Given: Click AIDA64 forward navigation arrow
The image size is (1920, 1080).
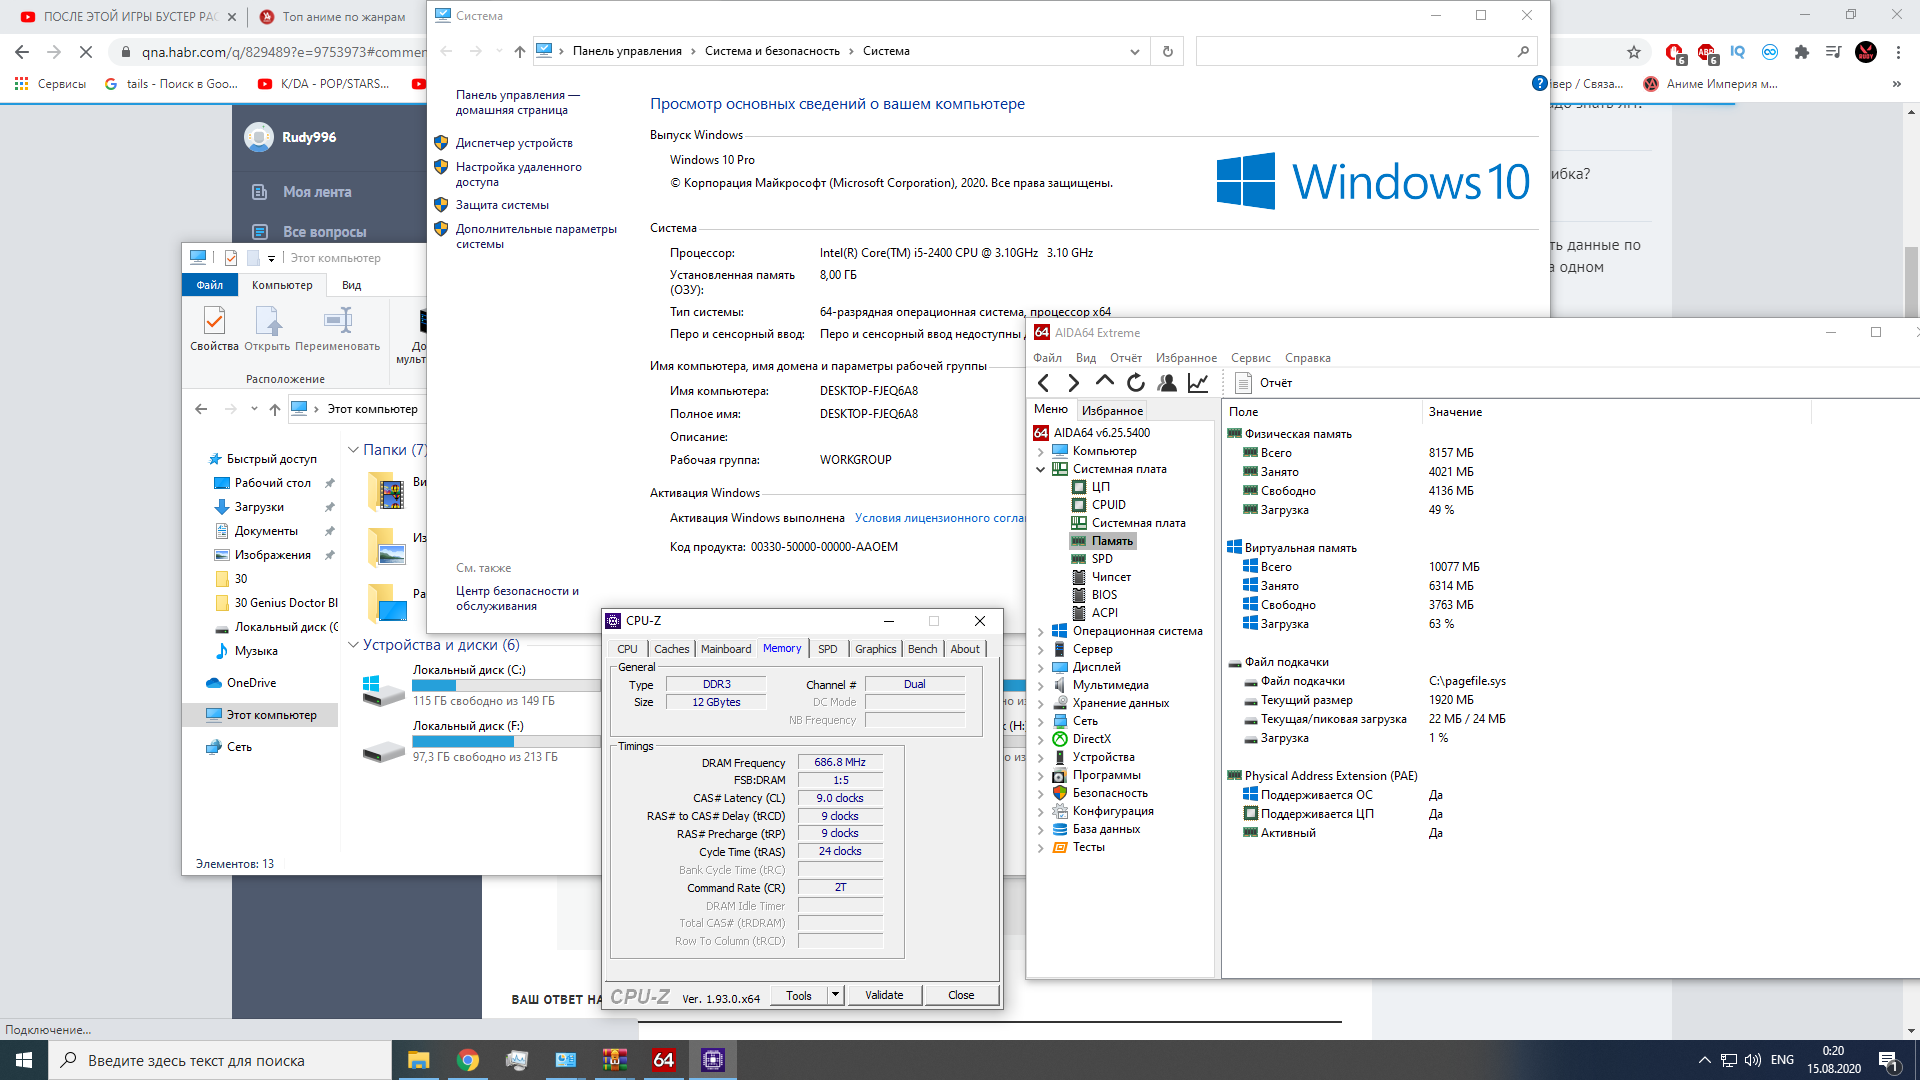Looking at the screenshot, I should pos(1073,383).
